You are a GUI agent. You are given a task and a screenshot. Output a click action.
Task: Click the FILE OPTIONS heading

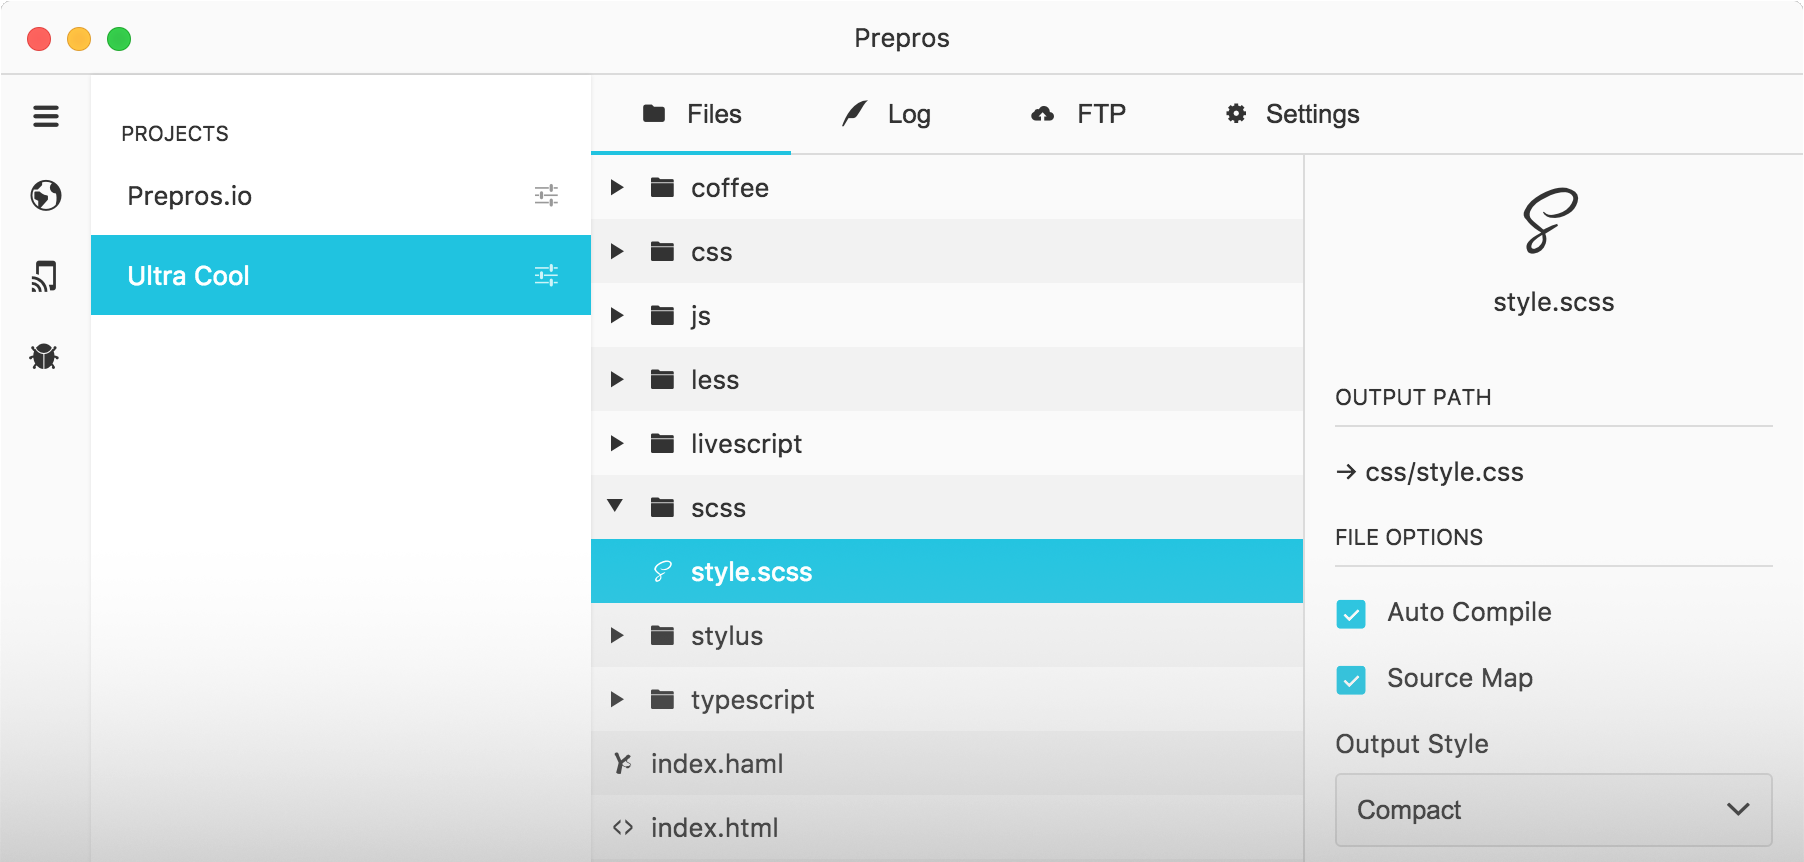[1409, 537]
